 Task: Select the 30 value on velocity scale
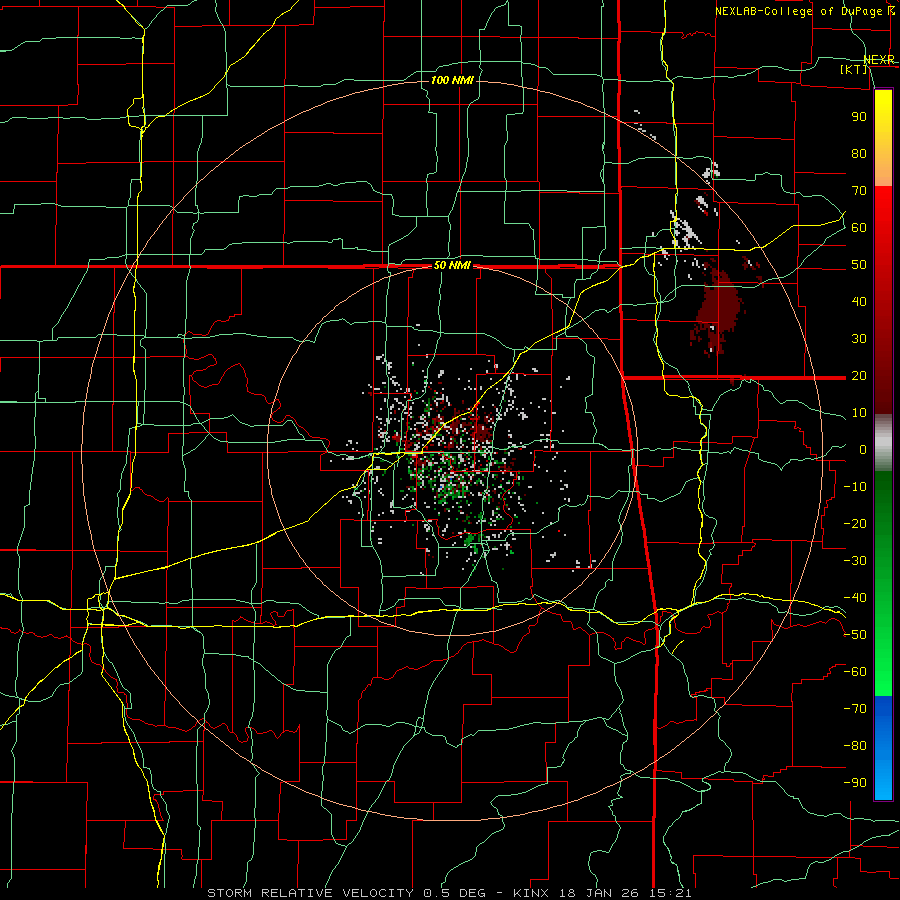coord(859,339)
